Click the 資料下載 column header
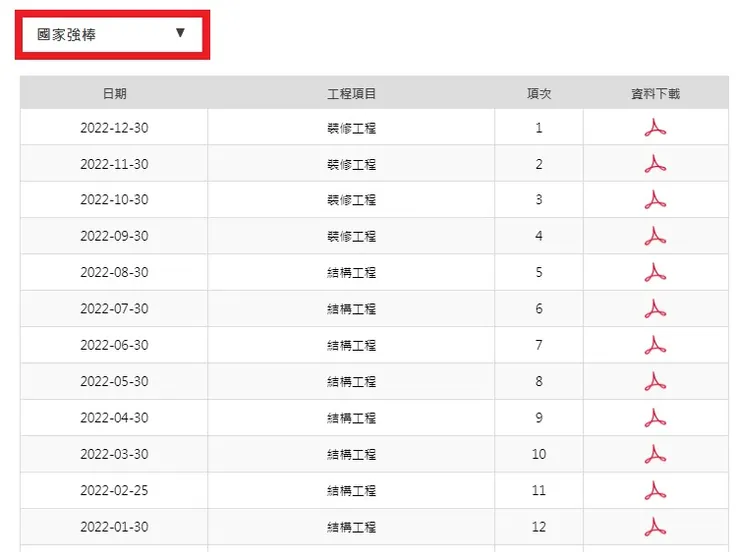 coord(655,94)
